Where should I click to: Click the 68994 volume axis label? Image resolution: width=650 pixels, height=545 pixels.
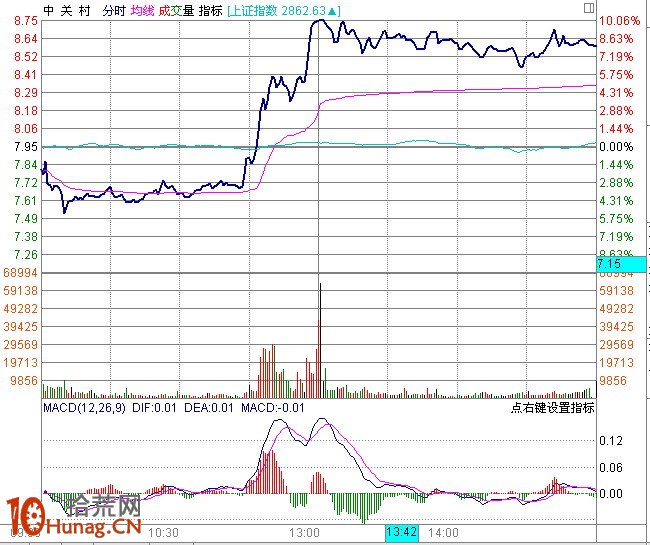coord(20,273)
